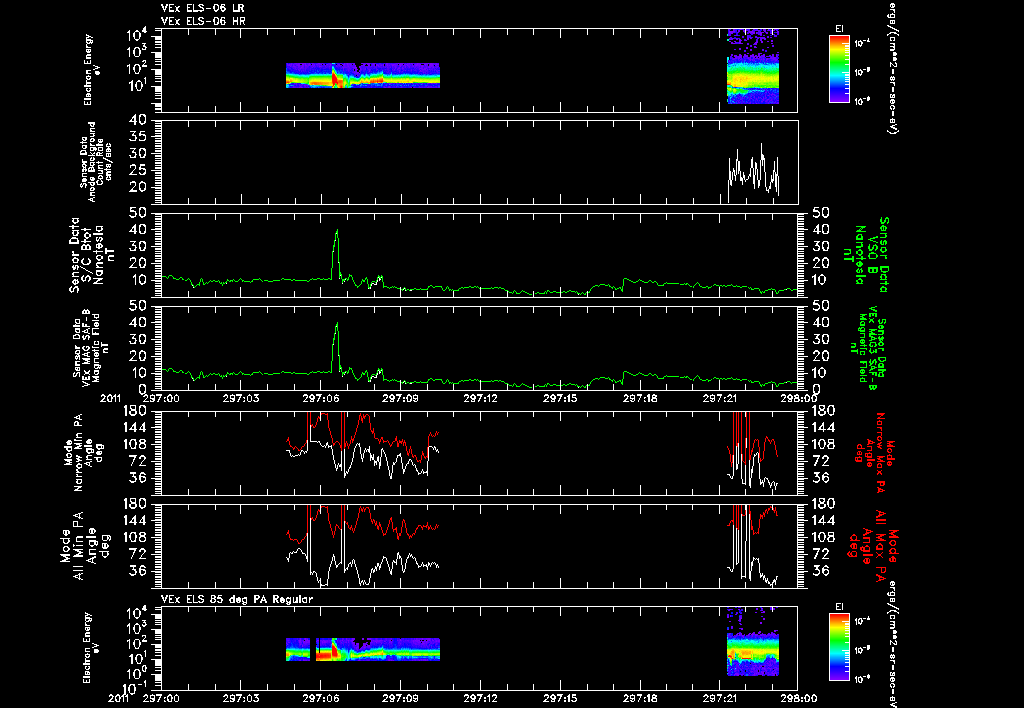Click the 85 deg PA spectrogram segment near 297:06
Screen dimensions: 1024x708
[362, 649]
